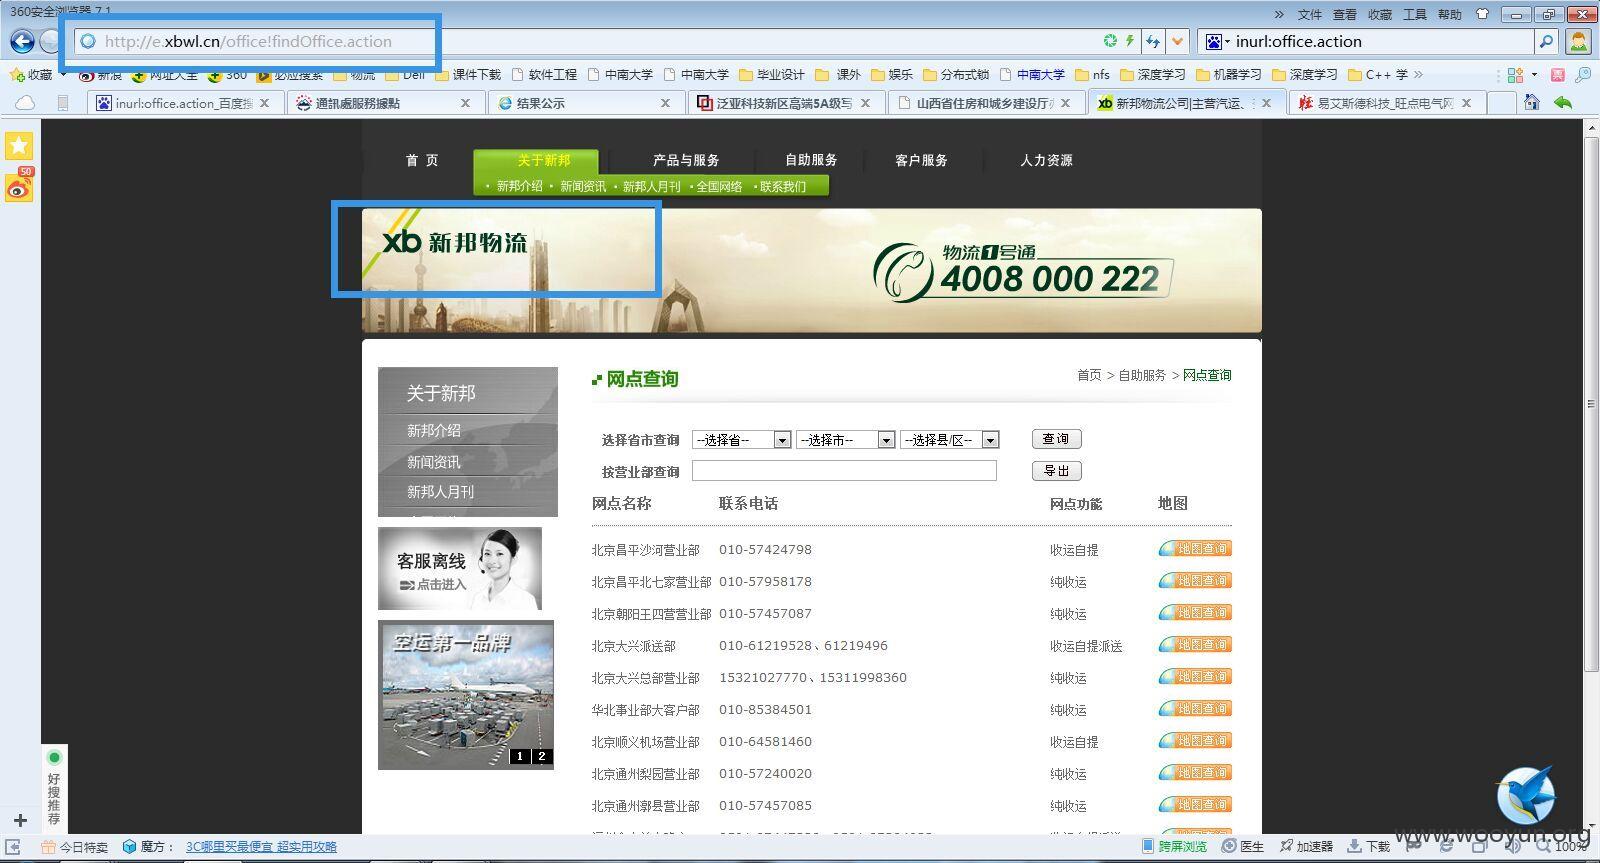1600x863 pixels.
Task: Click the search magnifier icon in search box
Action: [1546, 41]
